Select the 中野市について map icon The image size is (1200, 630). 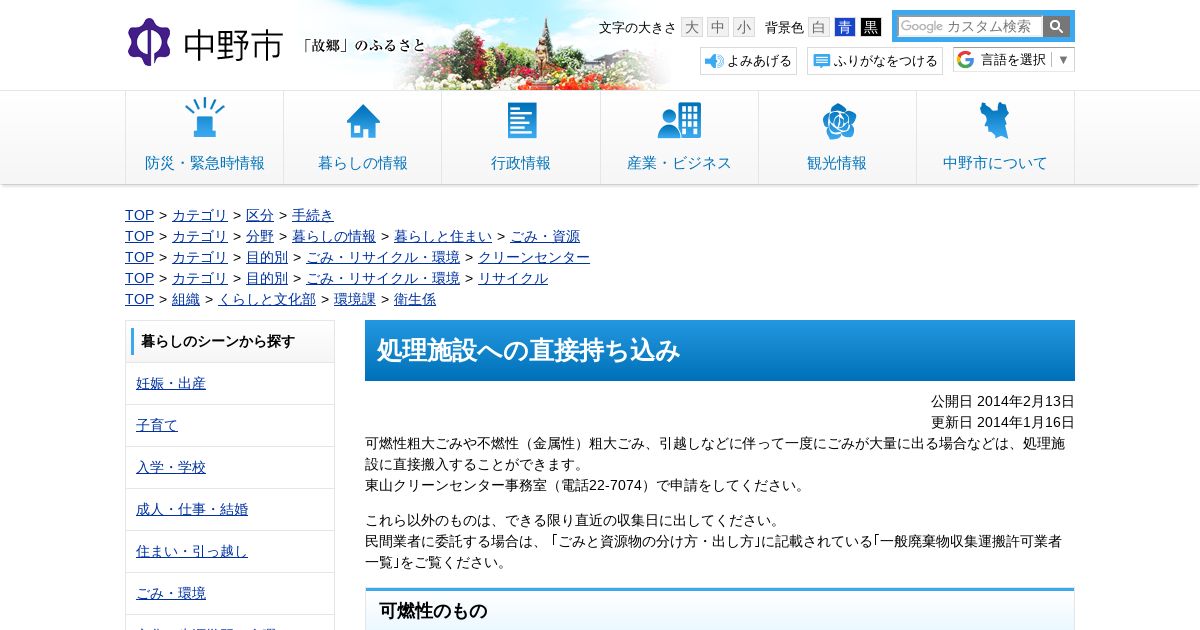pyautogui.click(x=995, y=120)
